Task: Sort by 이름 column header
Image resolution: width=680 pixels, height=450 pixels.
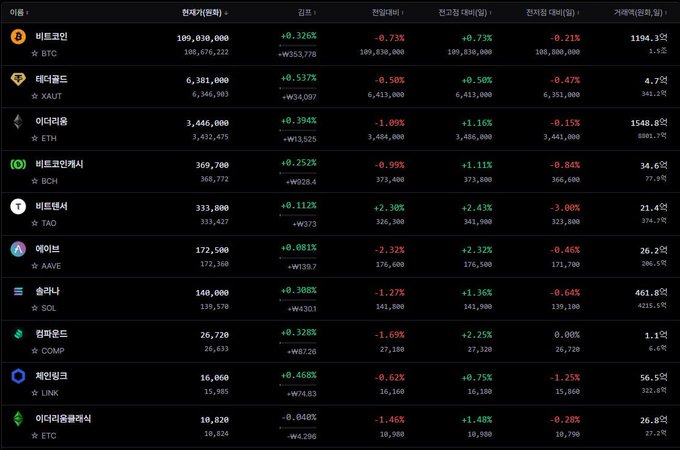Action: pos(19,13)
